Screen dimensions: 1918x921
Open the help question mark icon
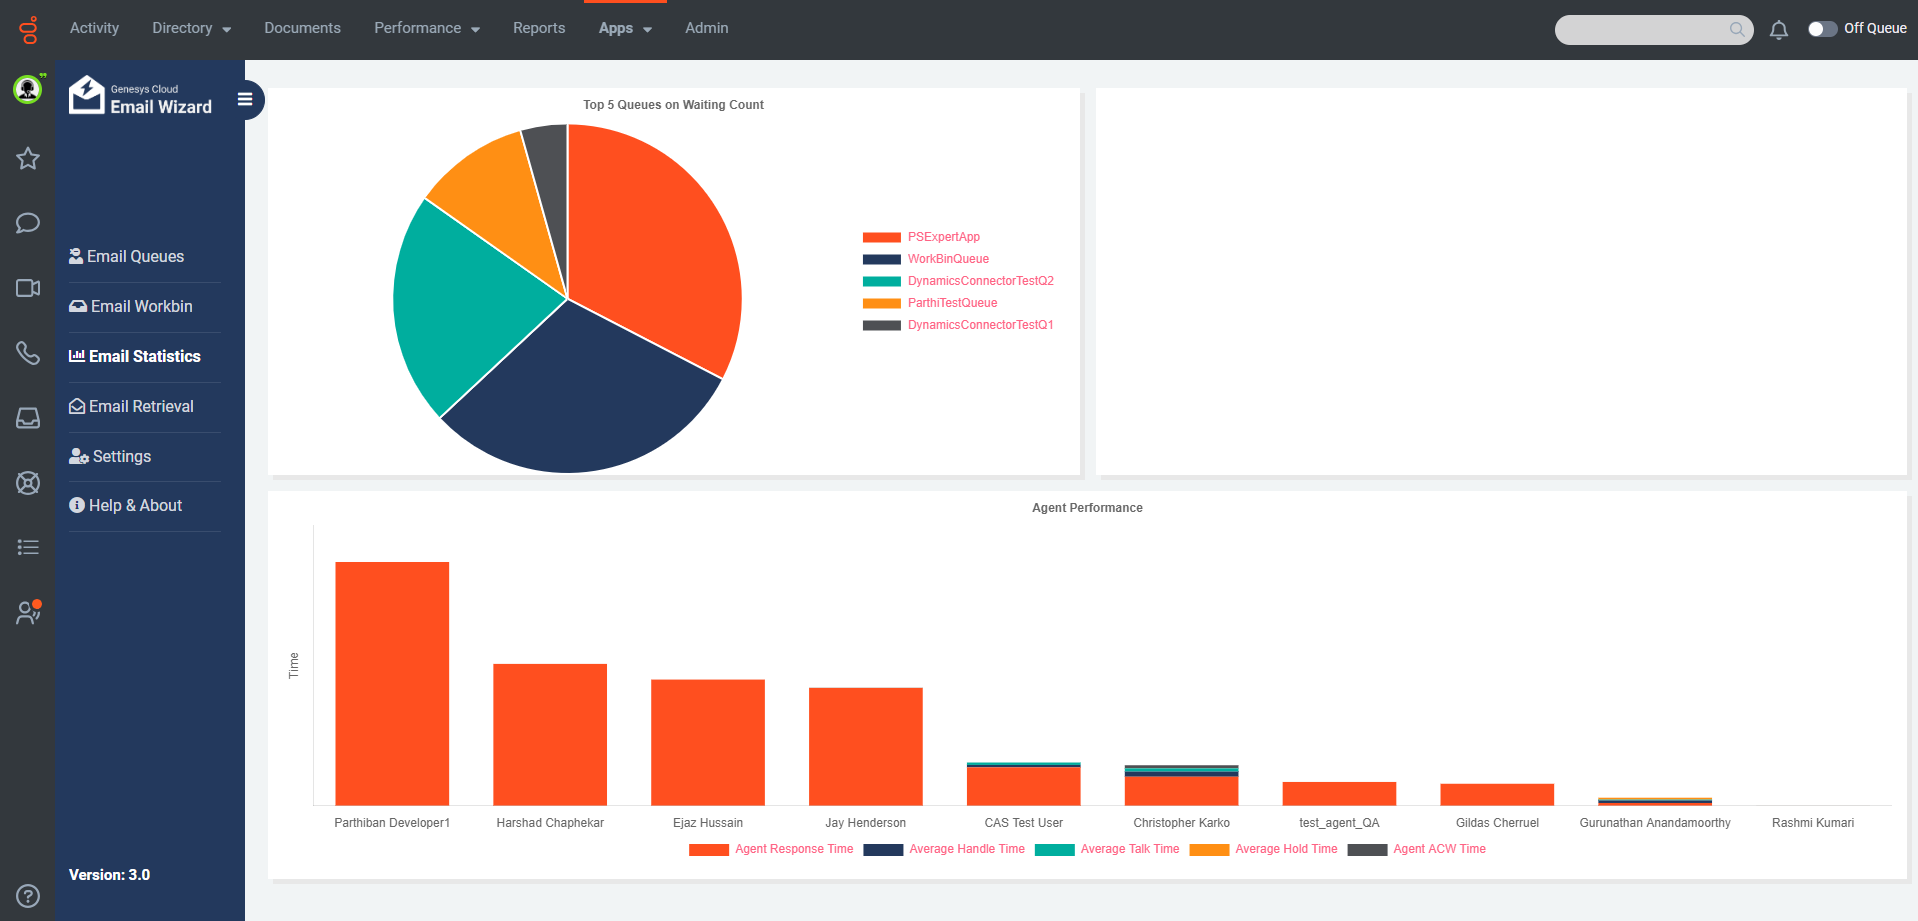[28, 896]
